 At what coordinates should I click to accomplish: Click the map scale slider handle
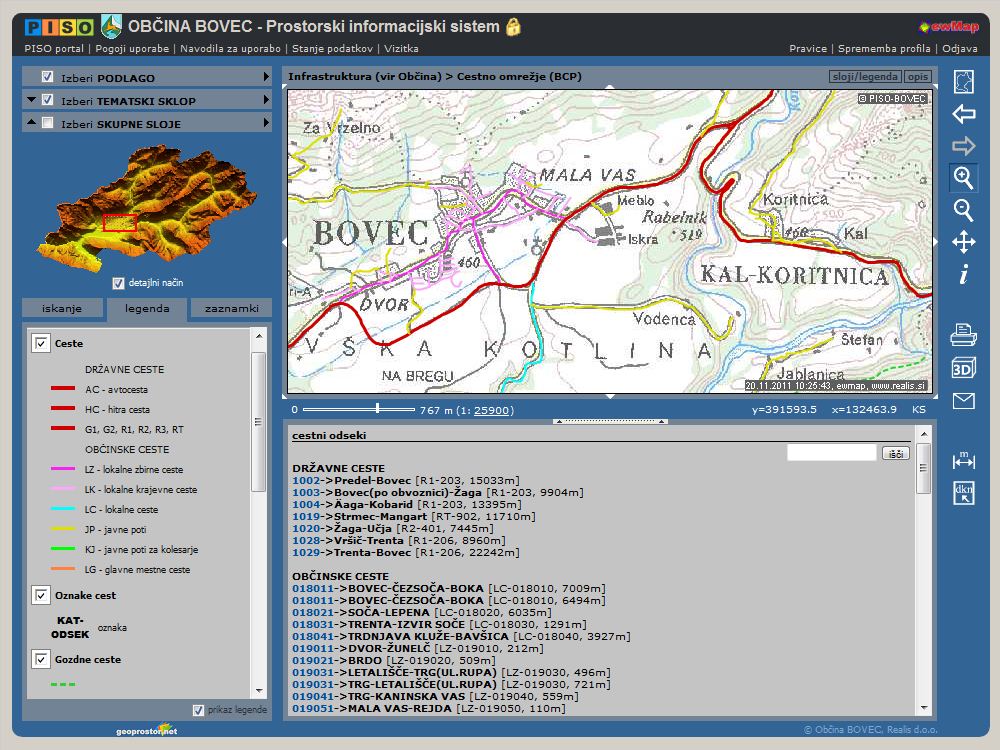coord(377,408)
